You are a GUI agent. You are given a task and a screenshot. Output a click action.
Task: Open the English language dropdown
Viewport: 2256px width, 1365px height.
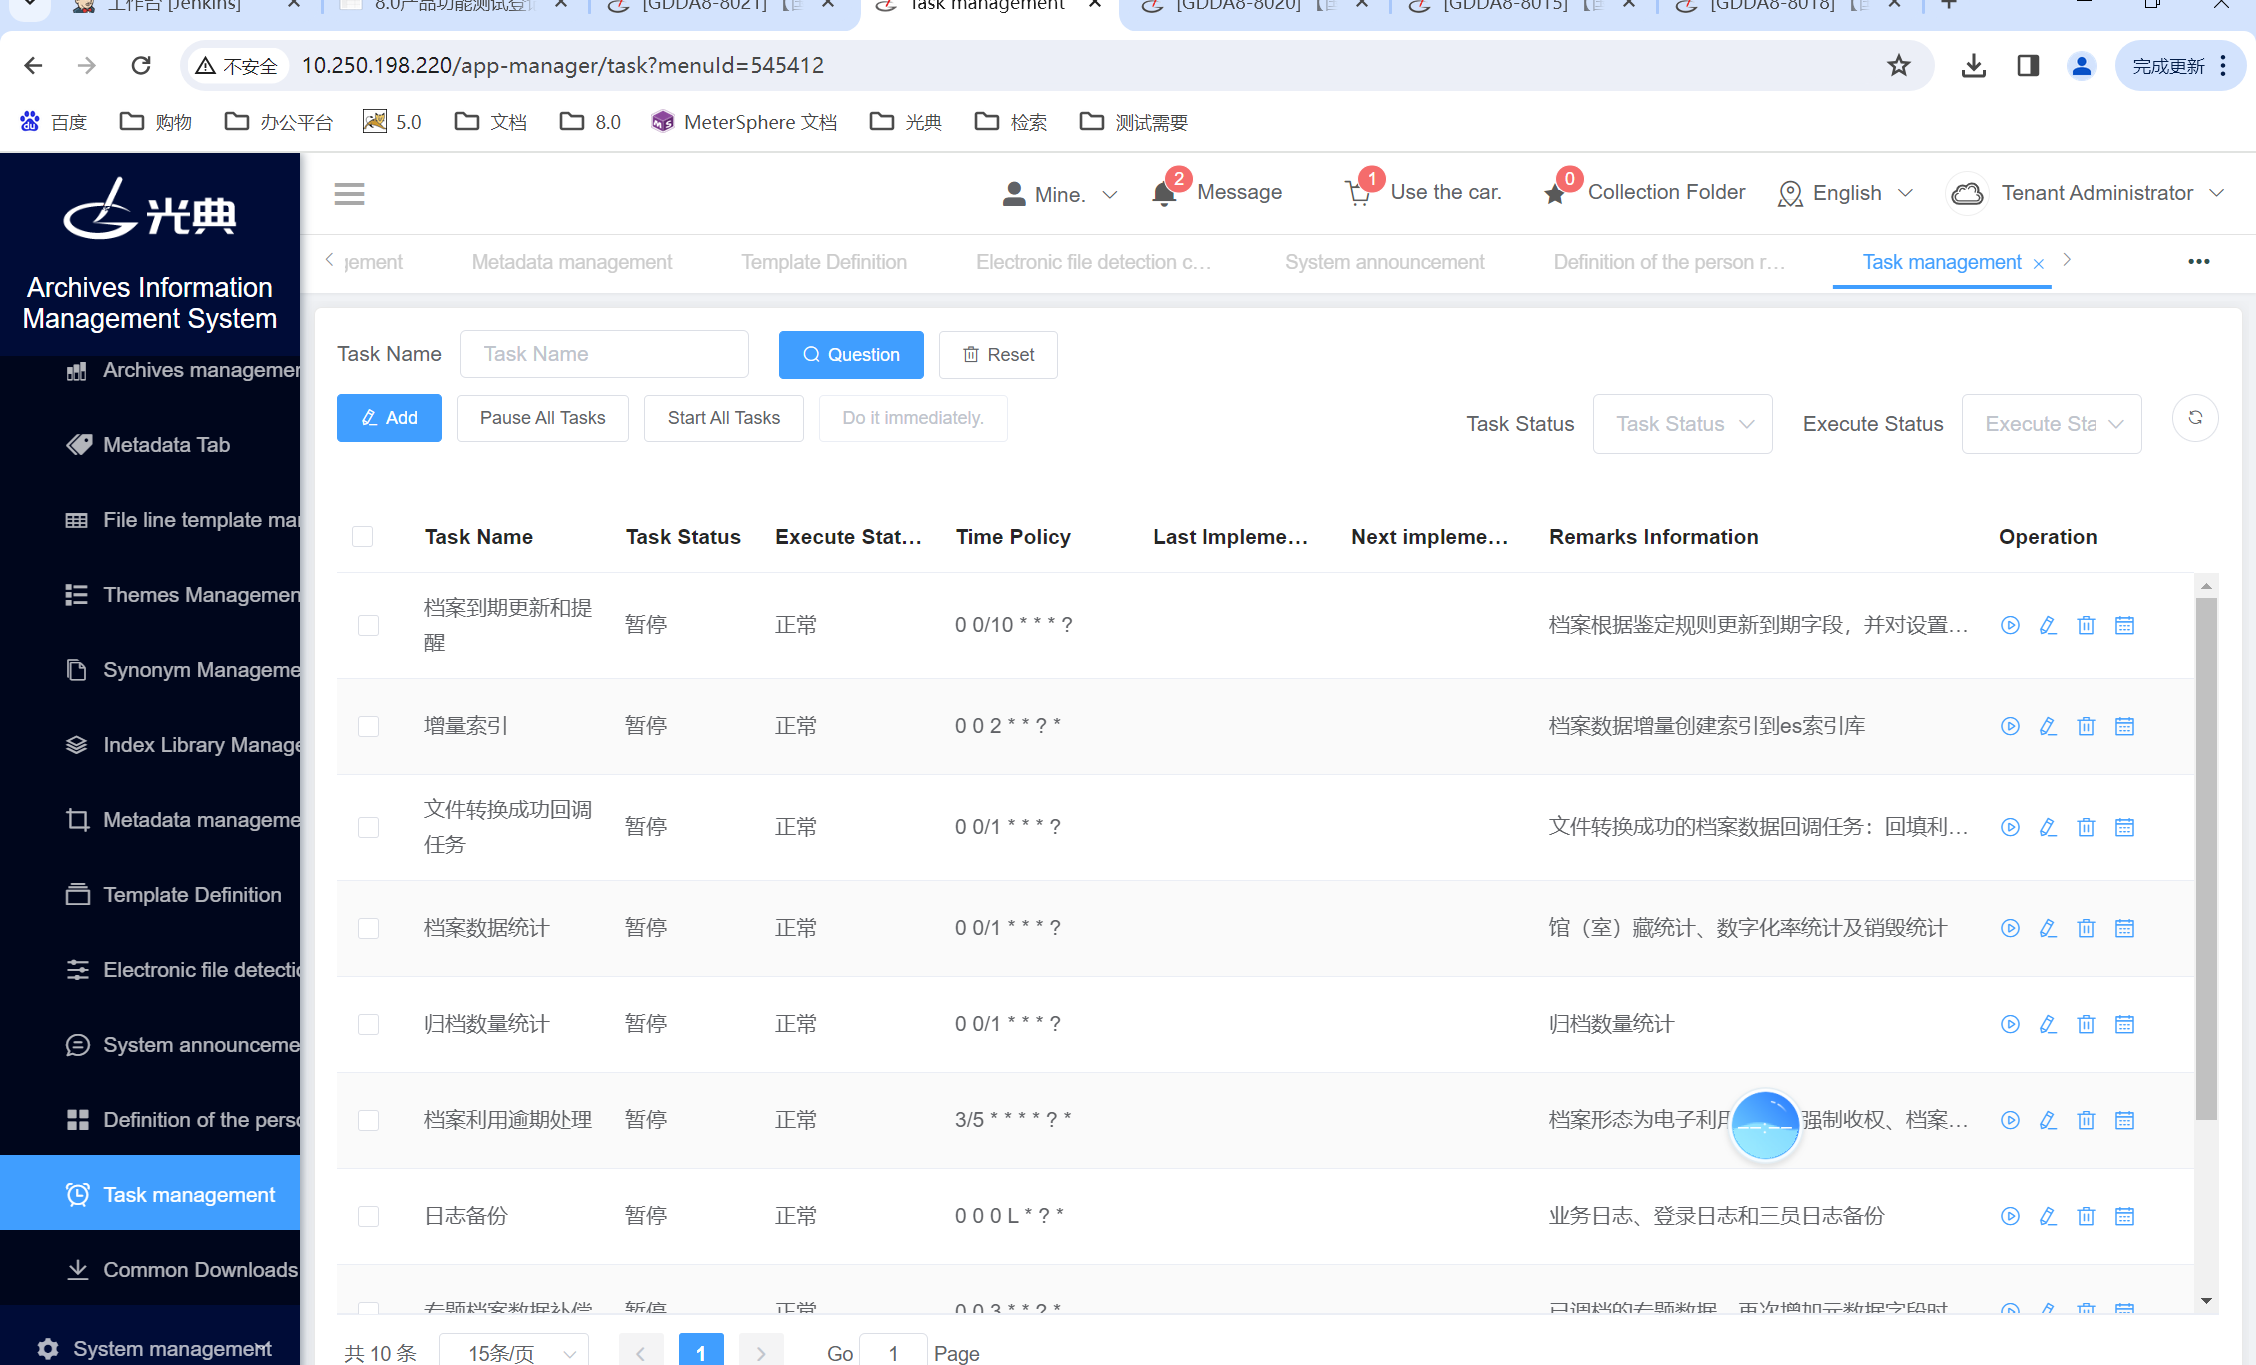[x=1846, y=193]
